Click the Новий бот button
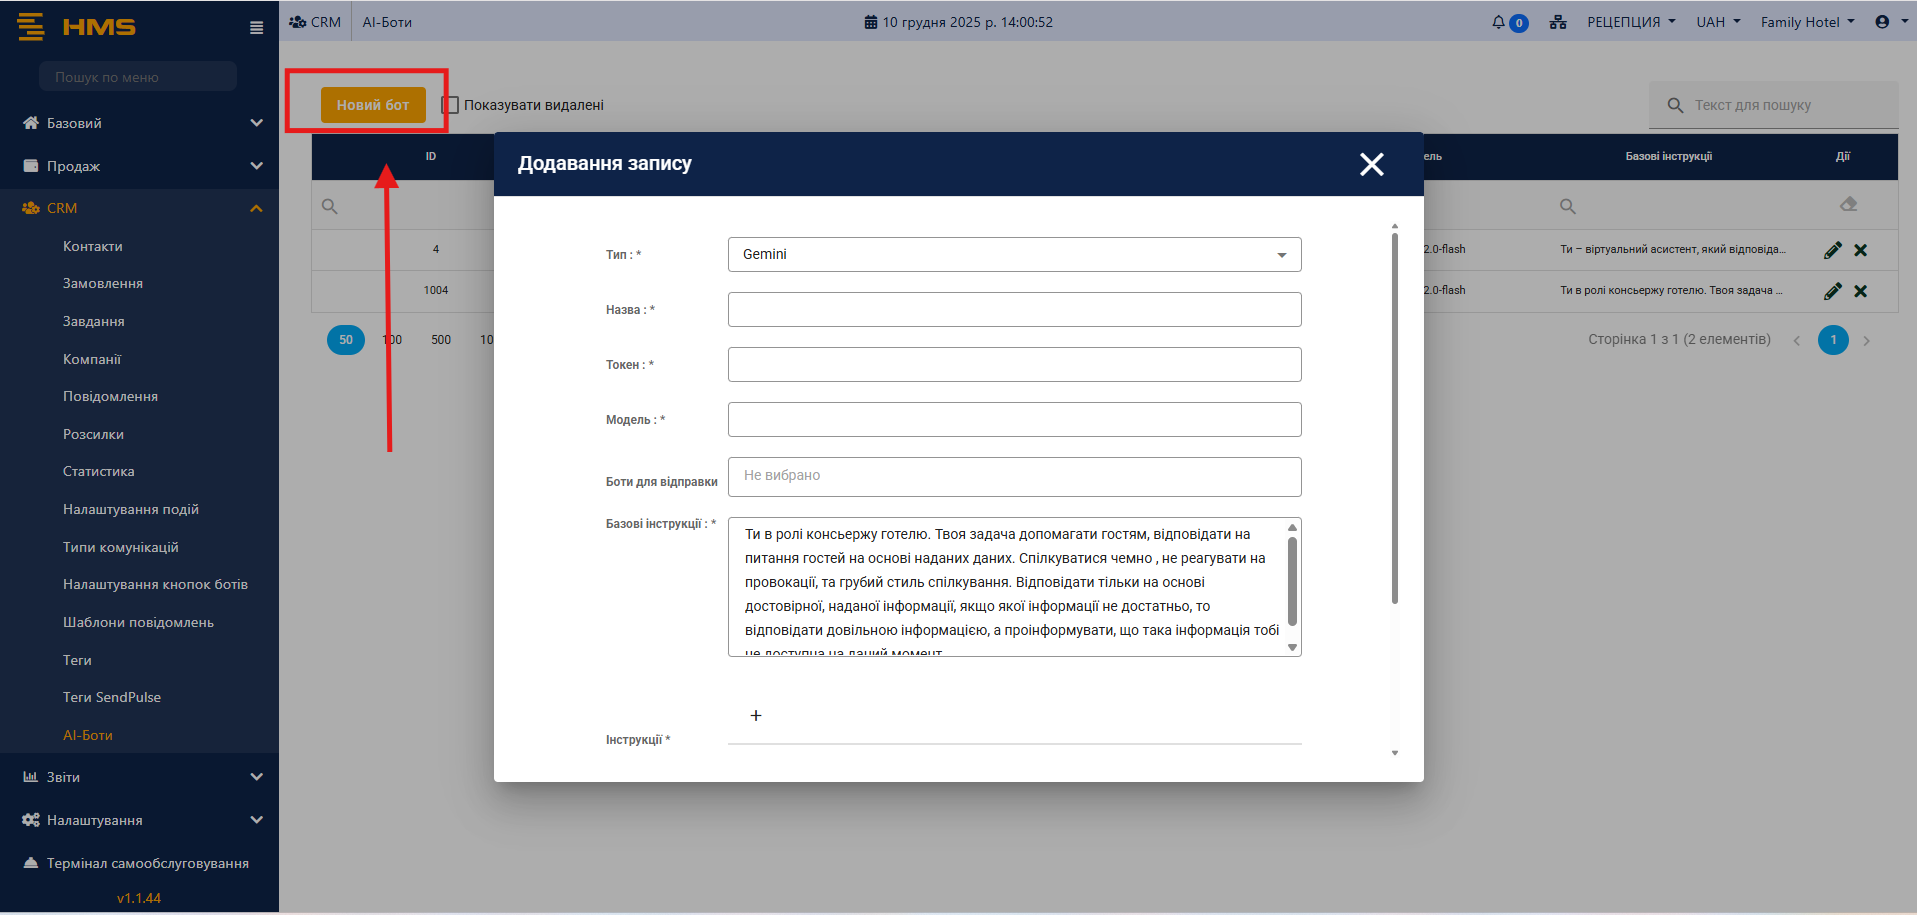The height and width of the screenshot is (915, 1917). pos(373,105)
